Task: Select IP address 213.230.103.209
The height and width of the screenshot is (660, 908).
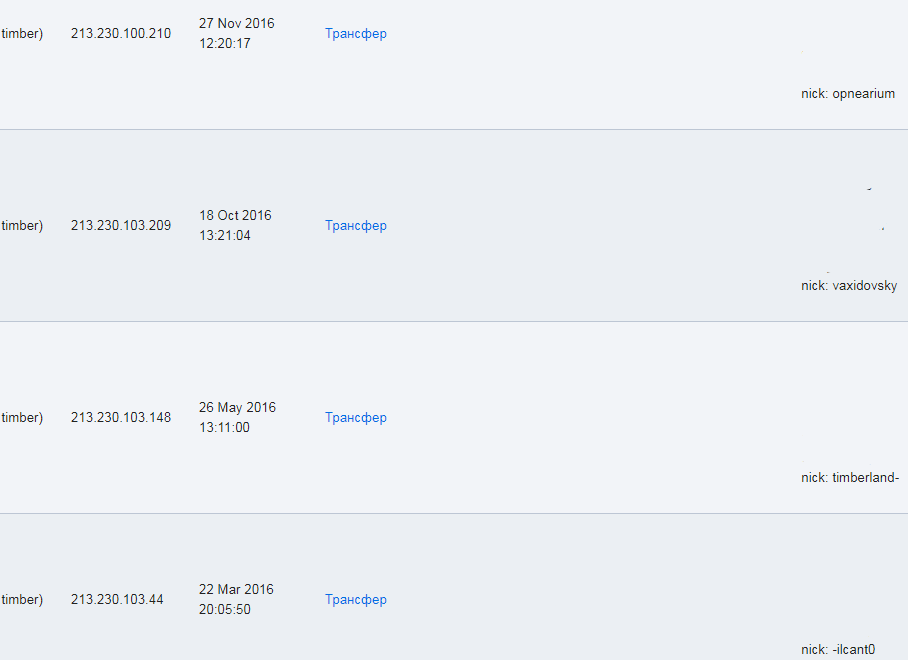Action: coord(121,226)
